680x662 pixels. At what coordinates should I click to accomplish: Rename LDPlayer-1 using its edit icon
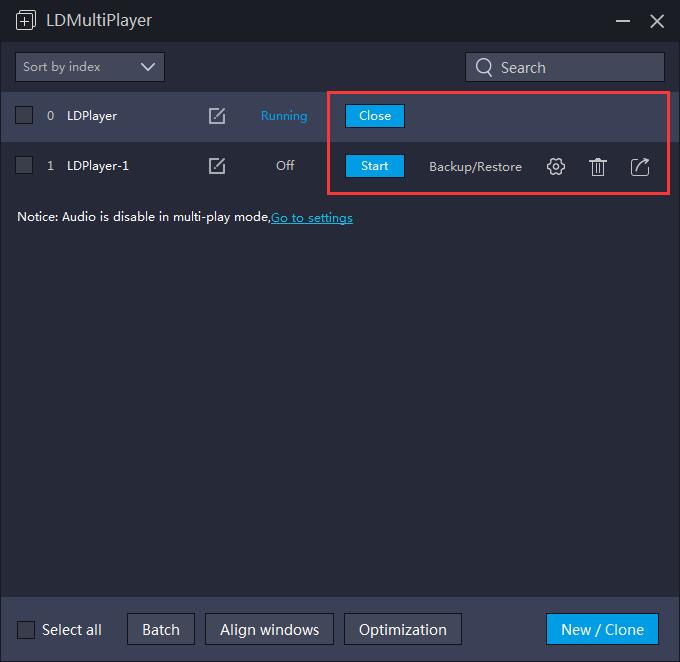[x=217, y=166]
